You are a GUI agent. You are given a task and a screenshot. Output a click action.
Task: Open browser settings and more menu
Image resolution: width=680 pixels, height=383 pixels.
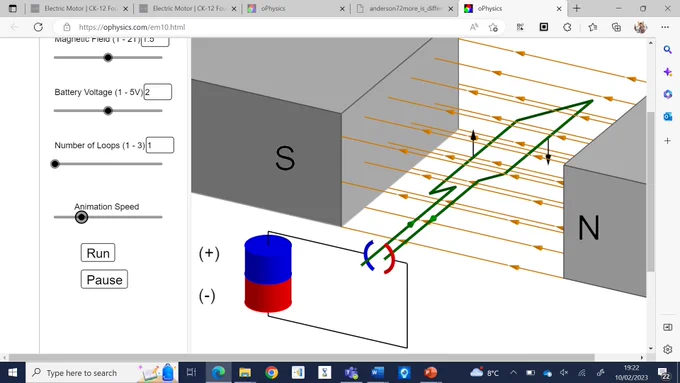[x=665, y=27]
